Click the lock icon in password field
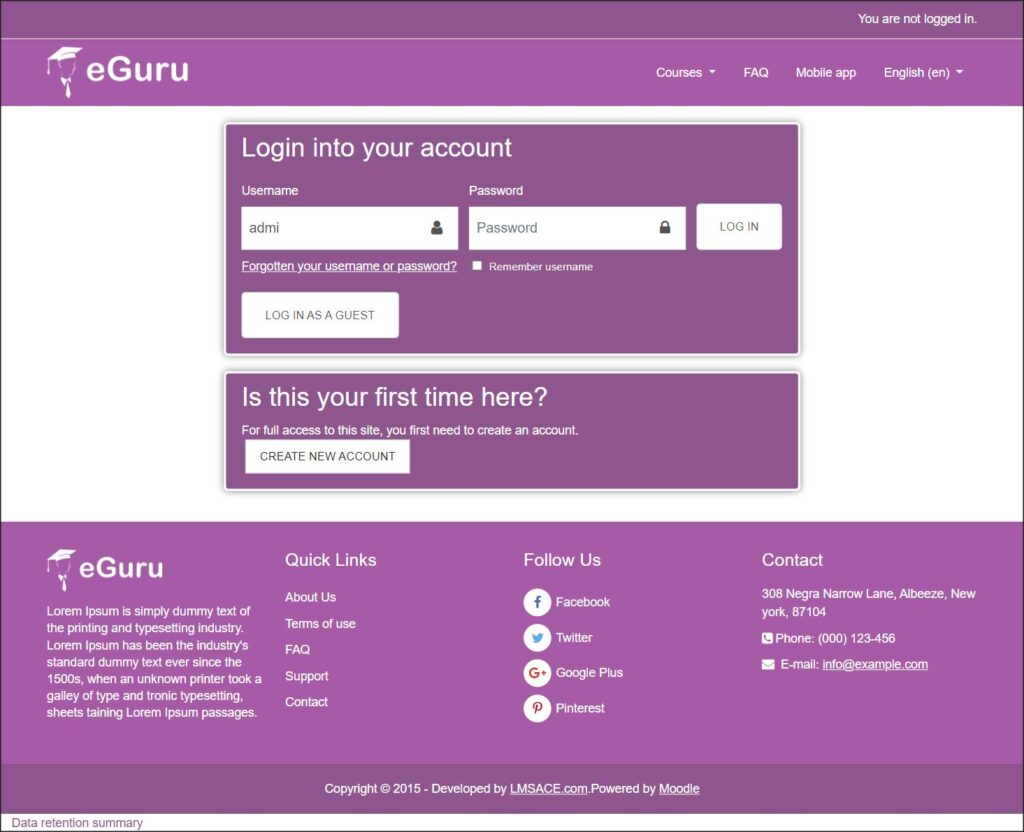Image resolution: width=1024 pixels, height=832 pixels. [x=665, y=228]
